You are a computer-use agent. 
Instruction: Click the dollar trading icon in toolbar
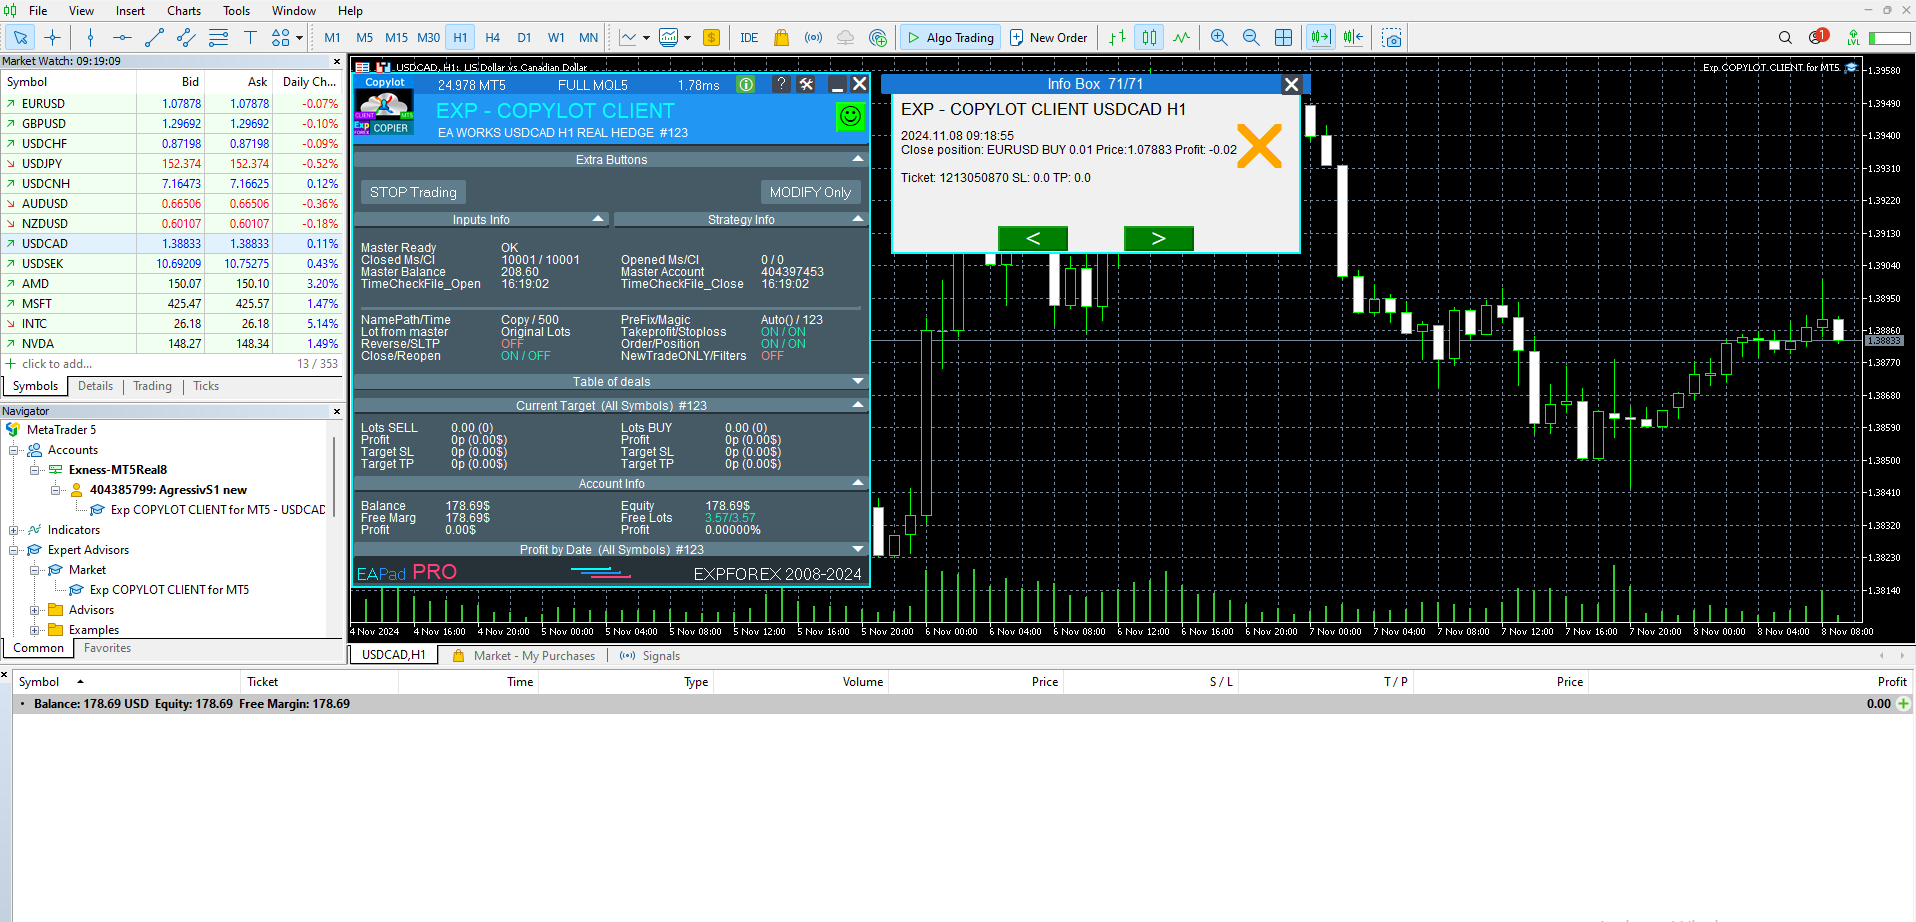pyautogui.click(x=711, y=38)
